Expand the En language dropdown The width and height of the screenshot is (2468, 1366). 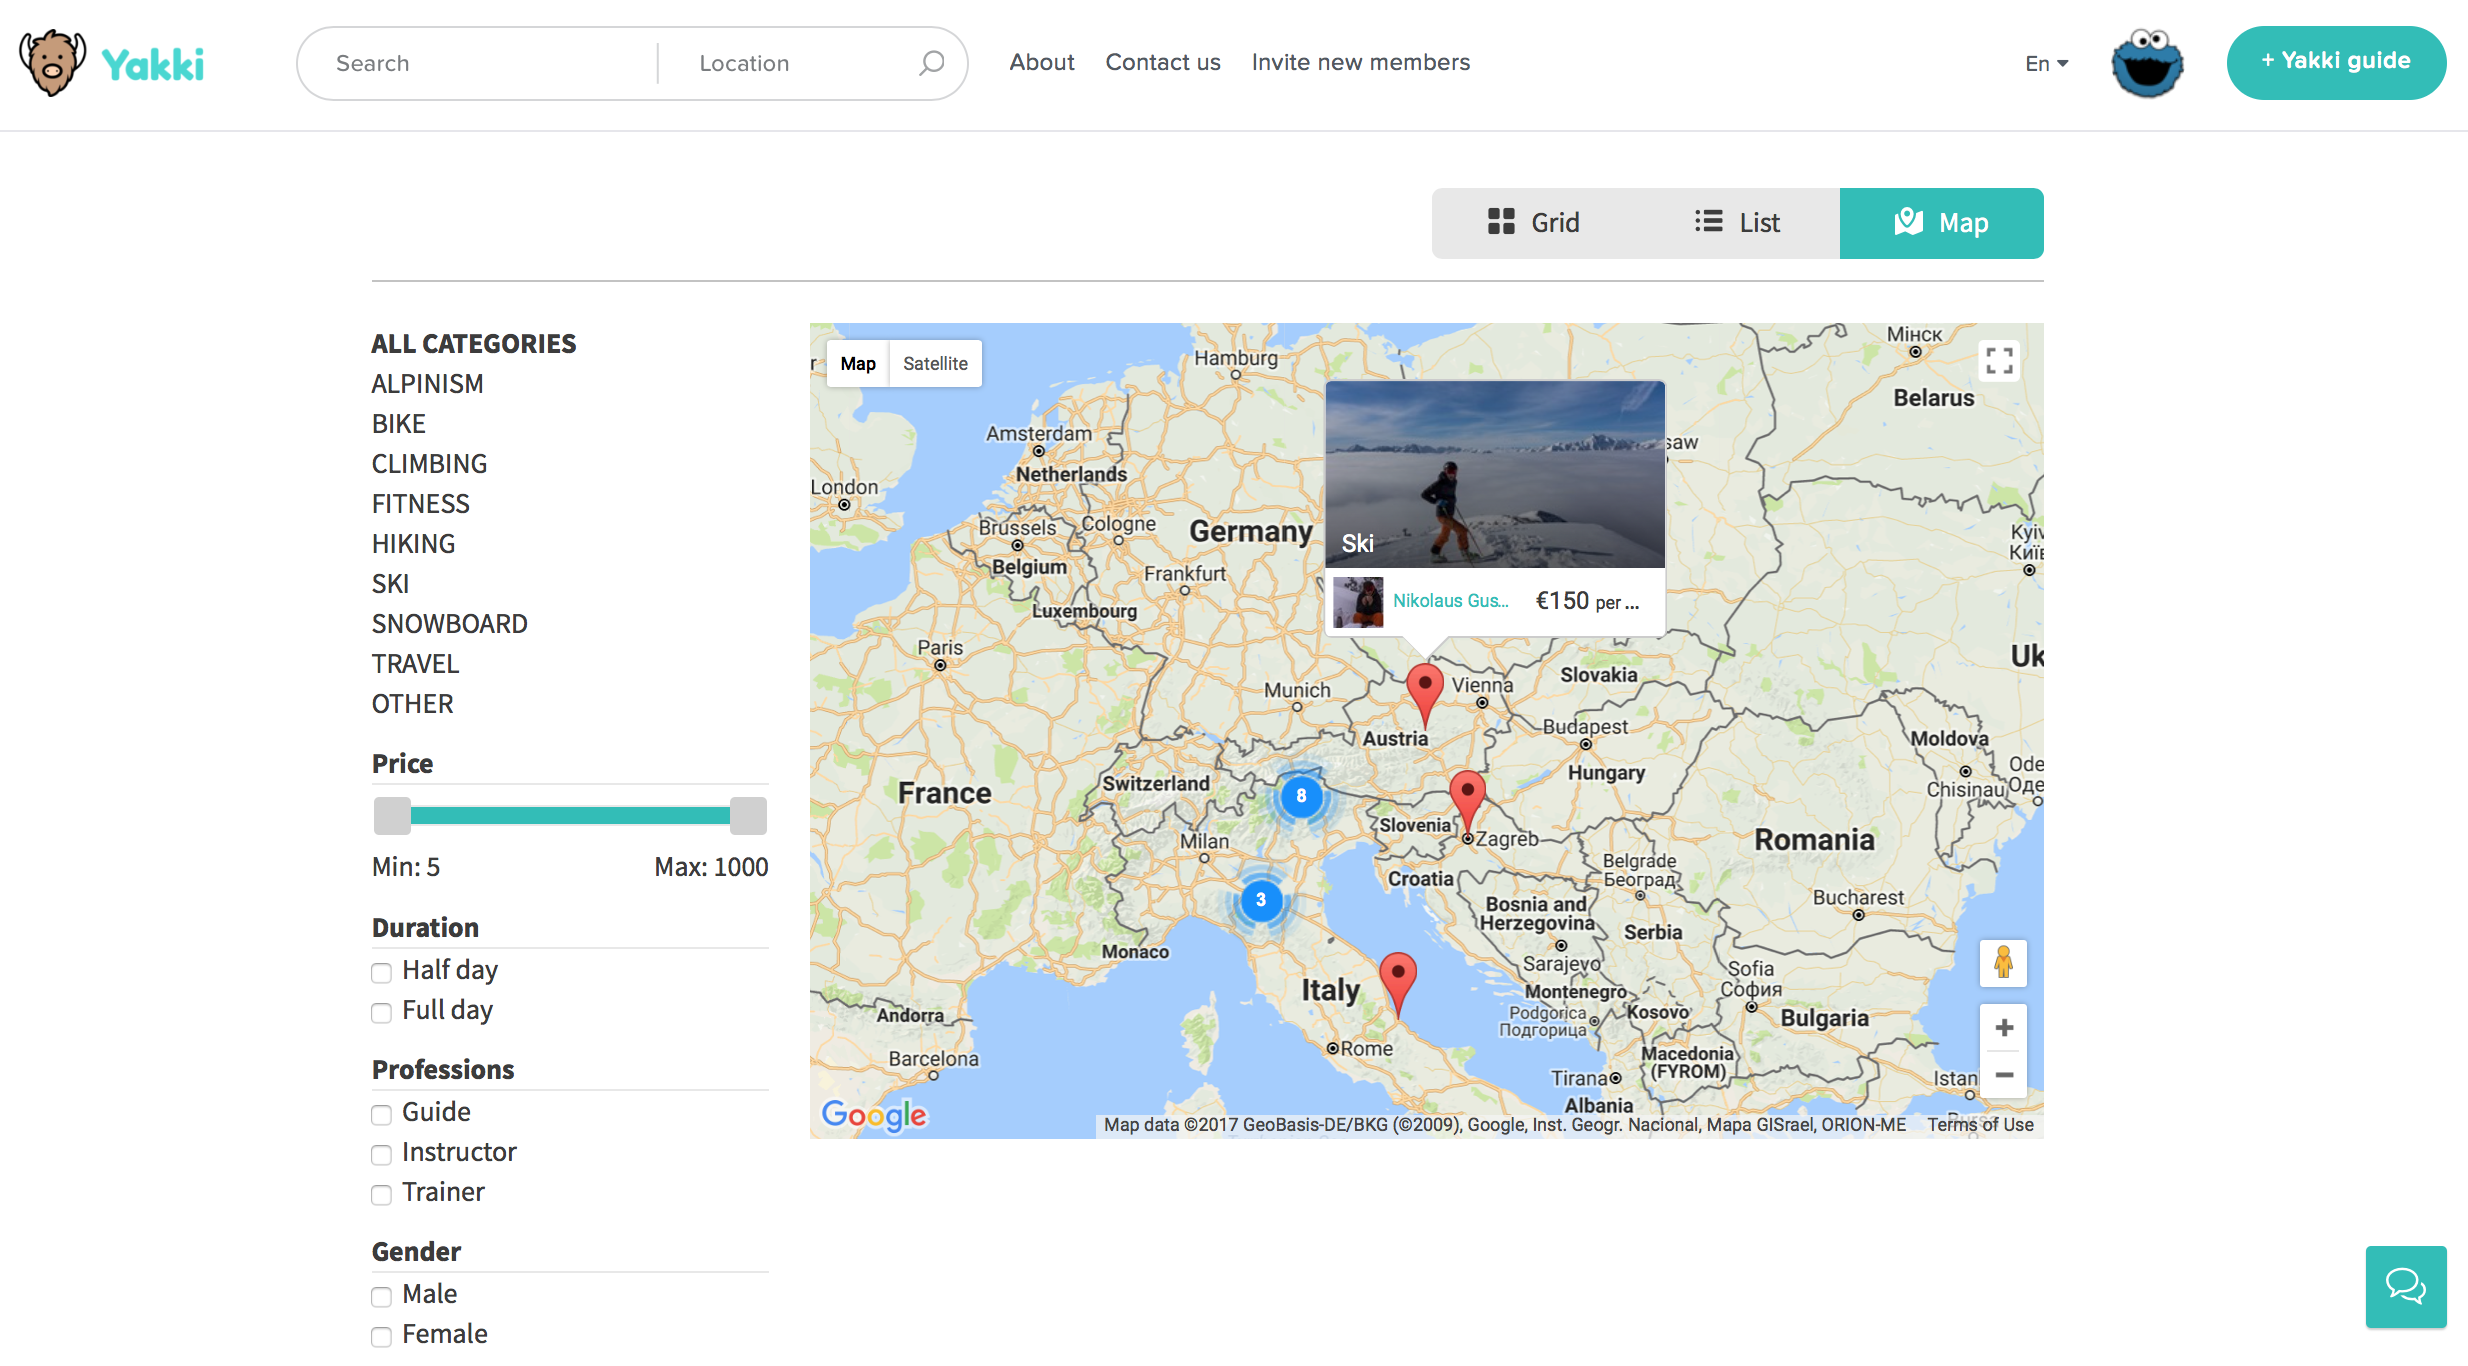tap(2046, 63)
